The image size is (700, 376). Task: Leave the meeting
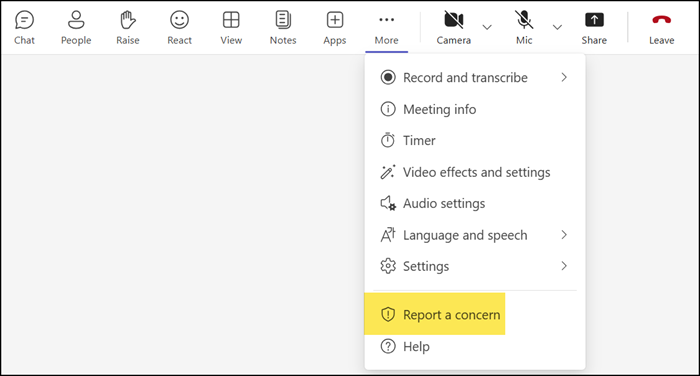coord(662,28)
